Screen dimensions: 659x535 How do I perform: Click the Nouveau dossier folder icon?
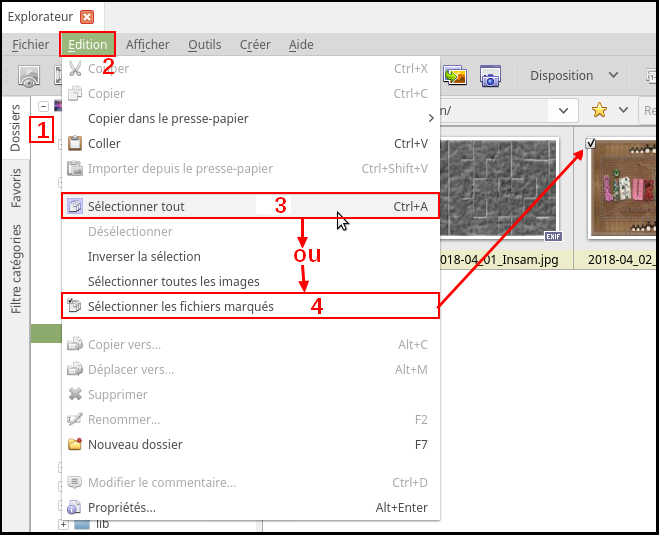[x=75, y=444]
